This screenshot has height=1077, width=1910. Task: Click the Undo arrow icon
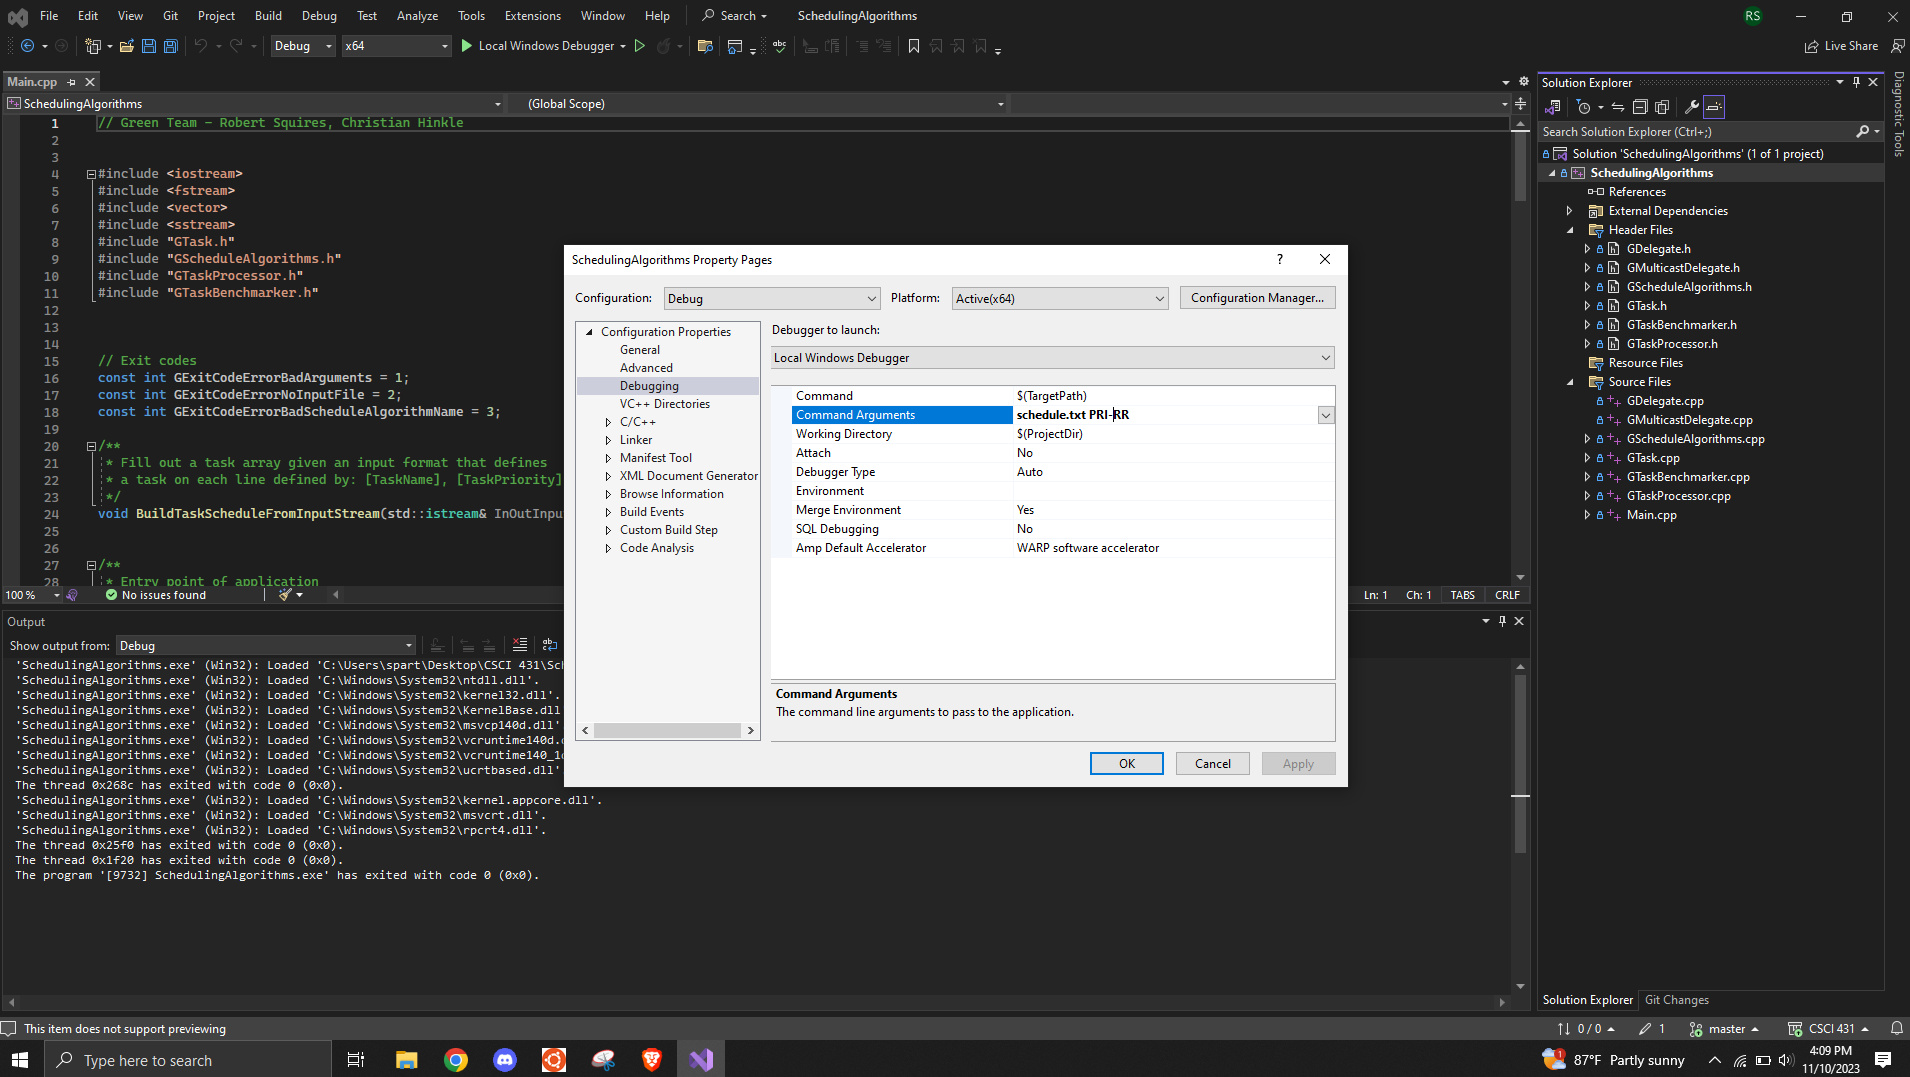click(x=201, y=46)
